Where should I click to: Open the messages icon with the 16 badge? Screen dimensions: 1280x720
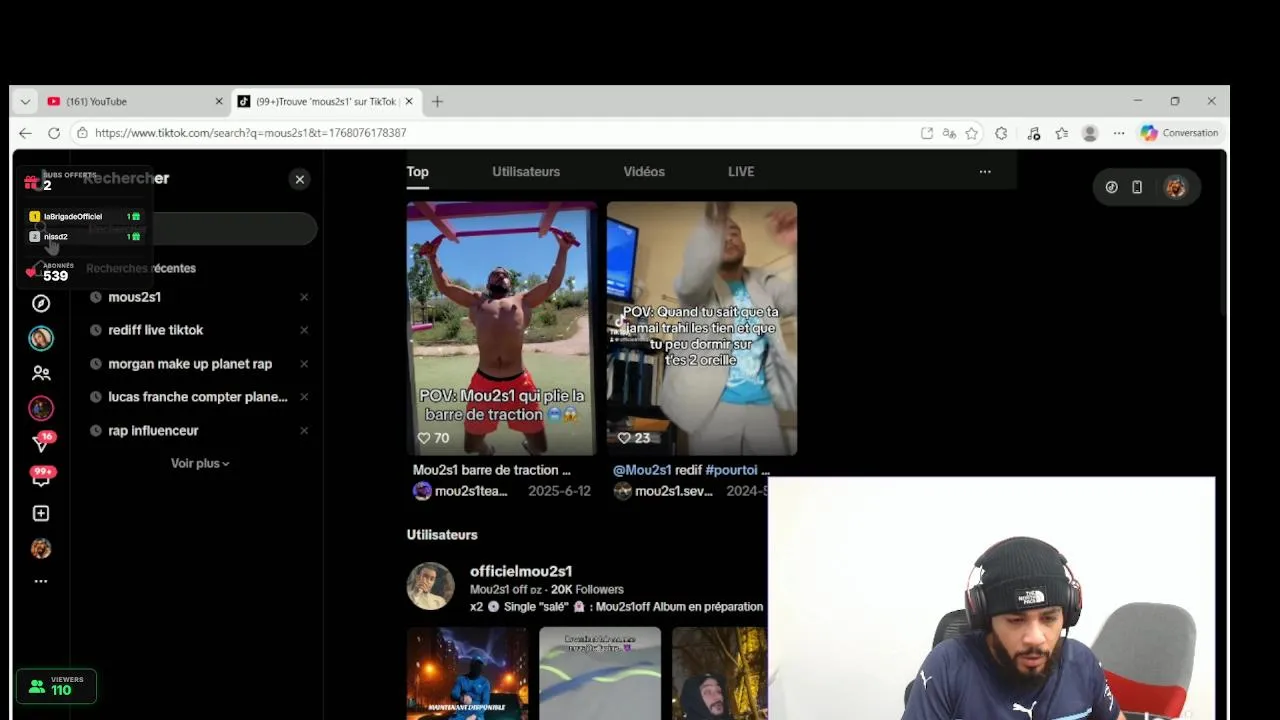click(41, 442)
